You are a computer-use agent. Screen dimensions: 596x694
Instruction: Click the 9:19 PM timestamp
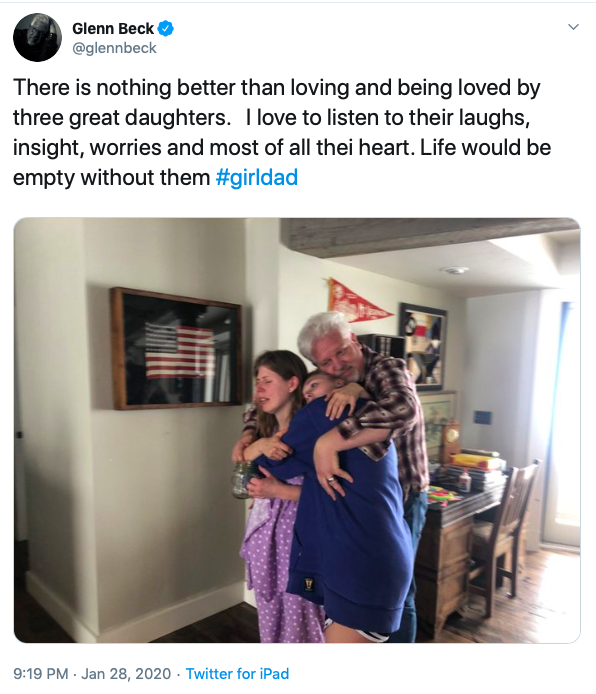41,674
